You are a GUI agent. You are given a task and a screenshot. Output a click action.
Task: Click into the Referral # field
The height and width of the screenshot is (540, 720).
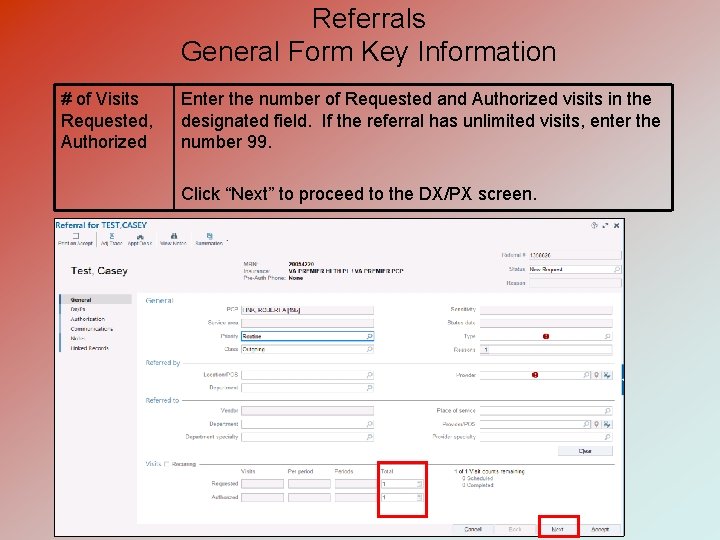click(x=575, y=255)
